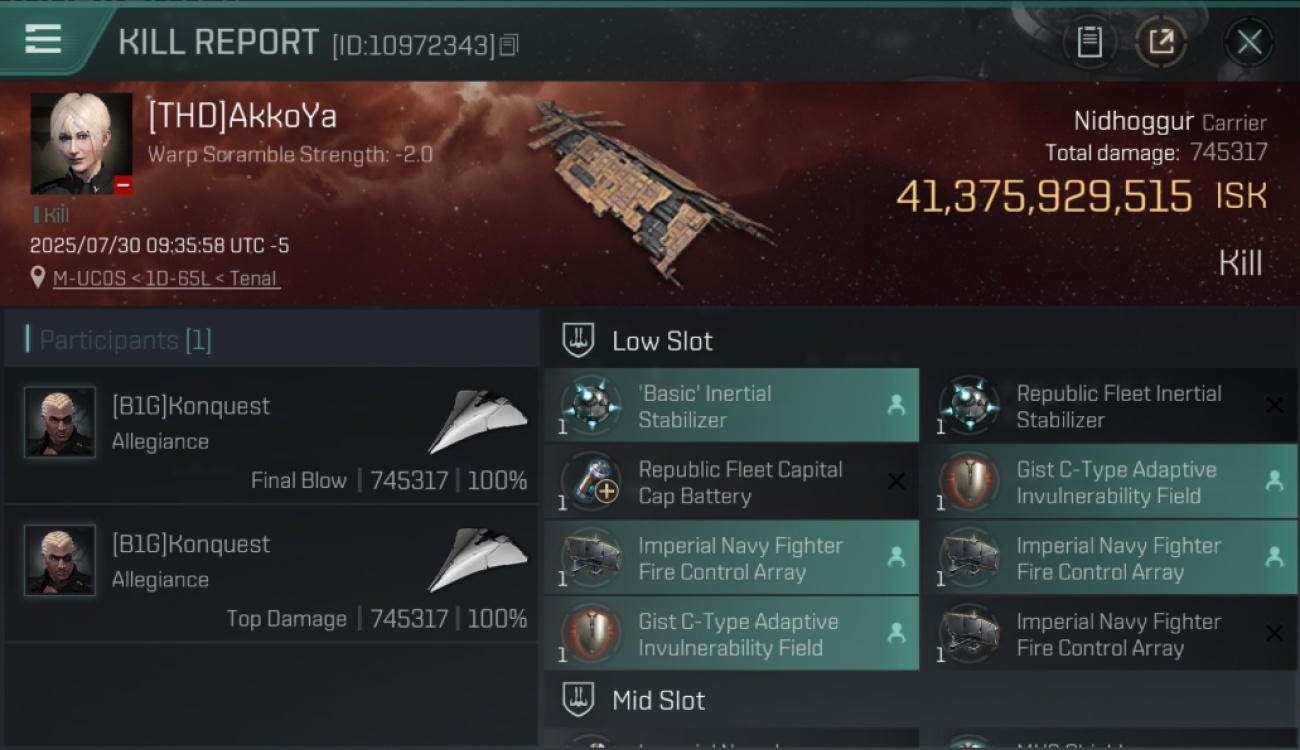The width and height of the screenshot is (1300, 750).
Task: Open the M-UCOS location link
Action: point(166,278)
